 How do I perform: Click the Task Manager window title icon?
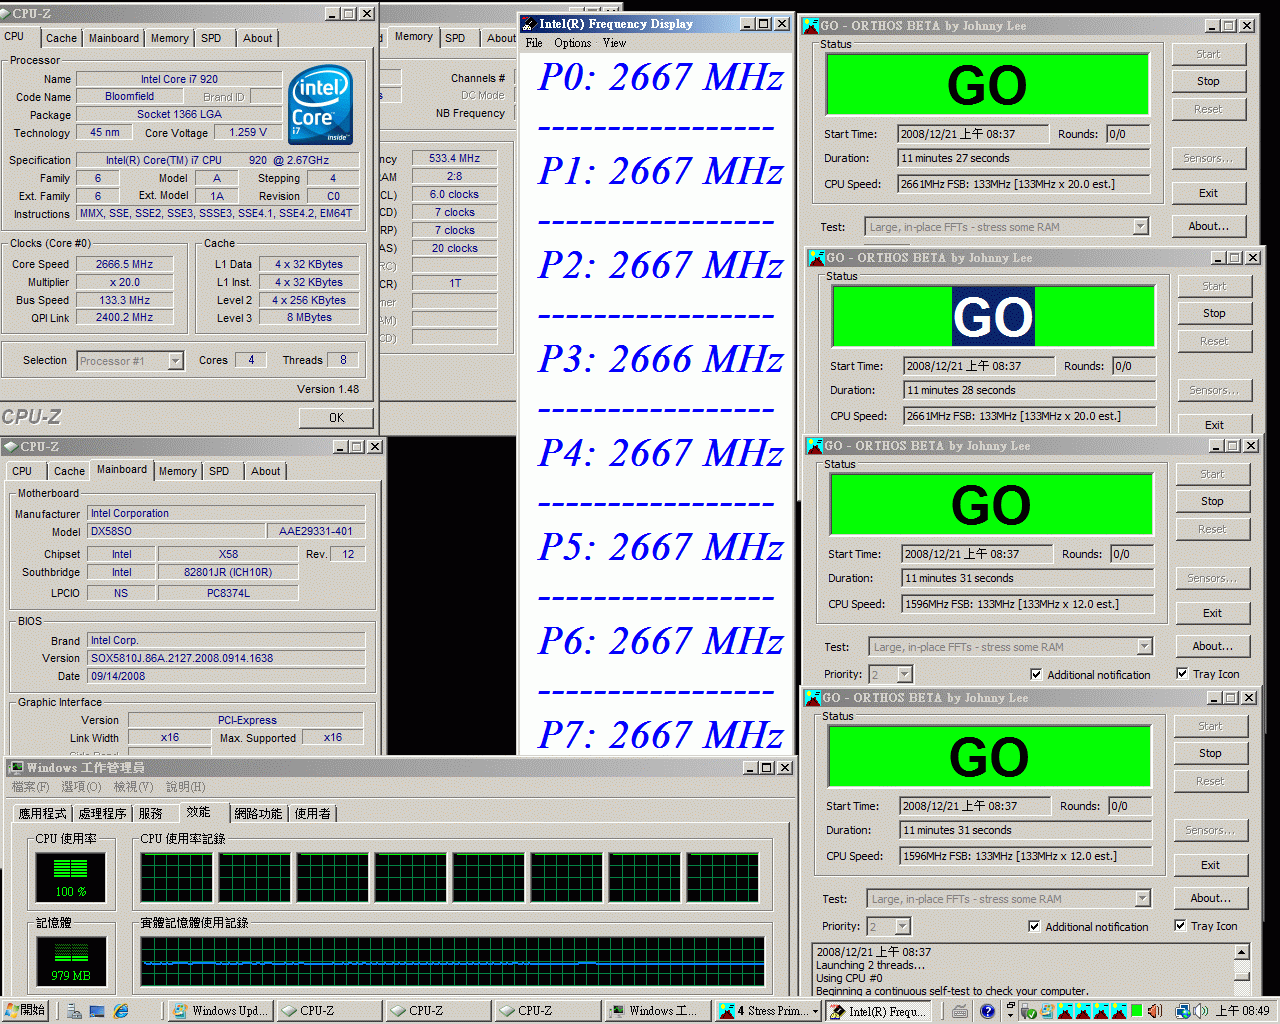(16, 767)
